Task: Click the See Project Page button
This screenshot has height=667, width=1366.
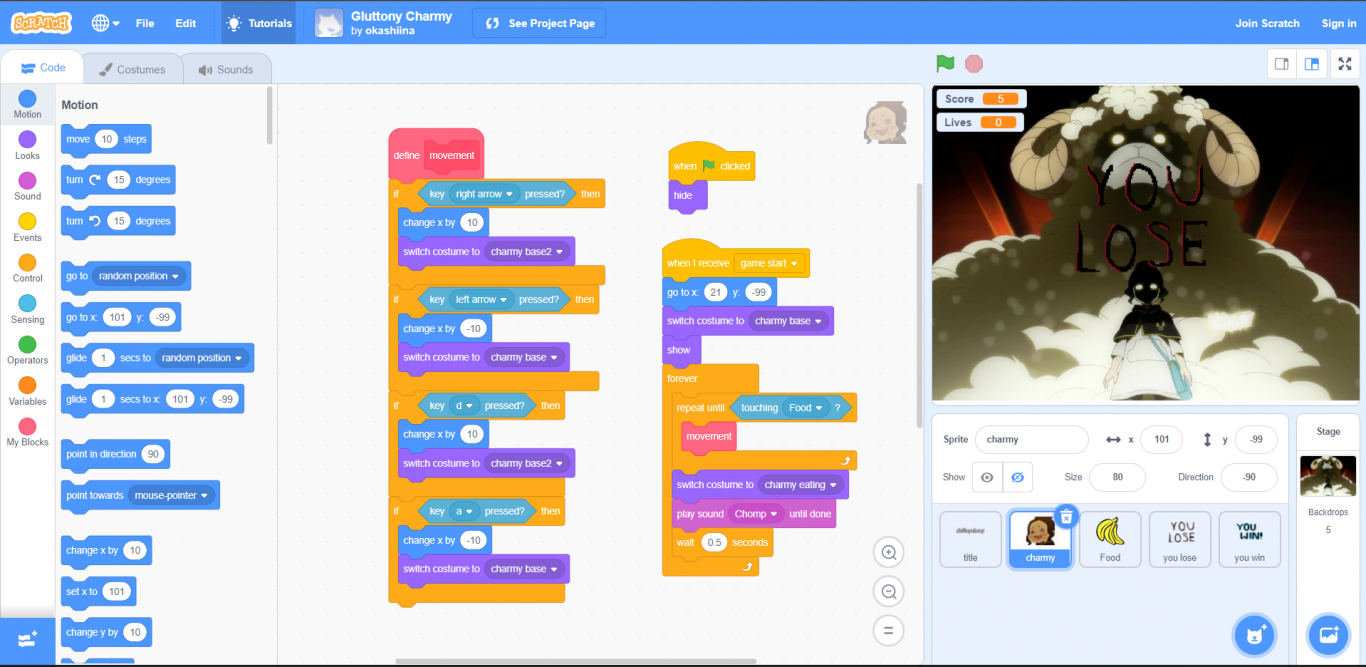Action: (538, 23)
